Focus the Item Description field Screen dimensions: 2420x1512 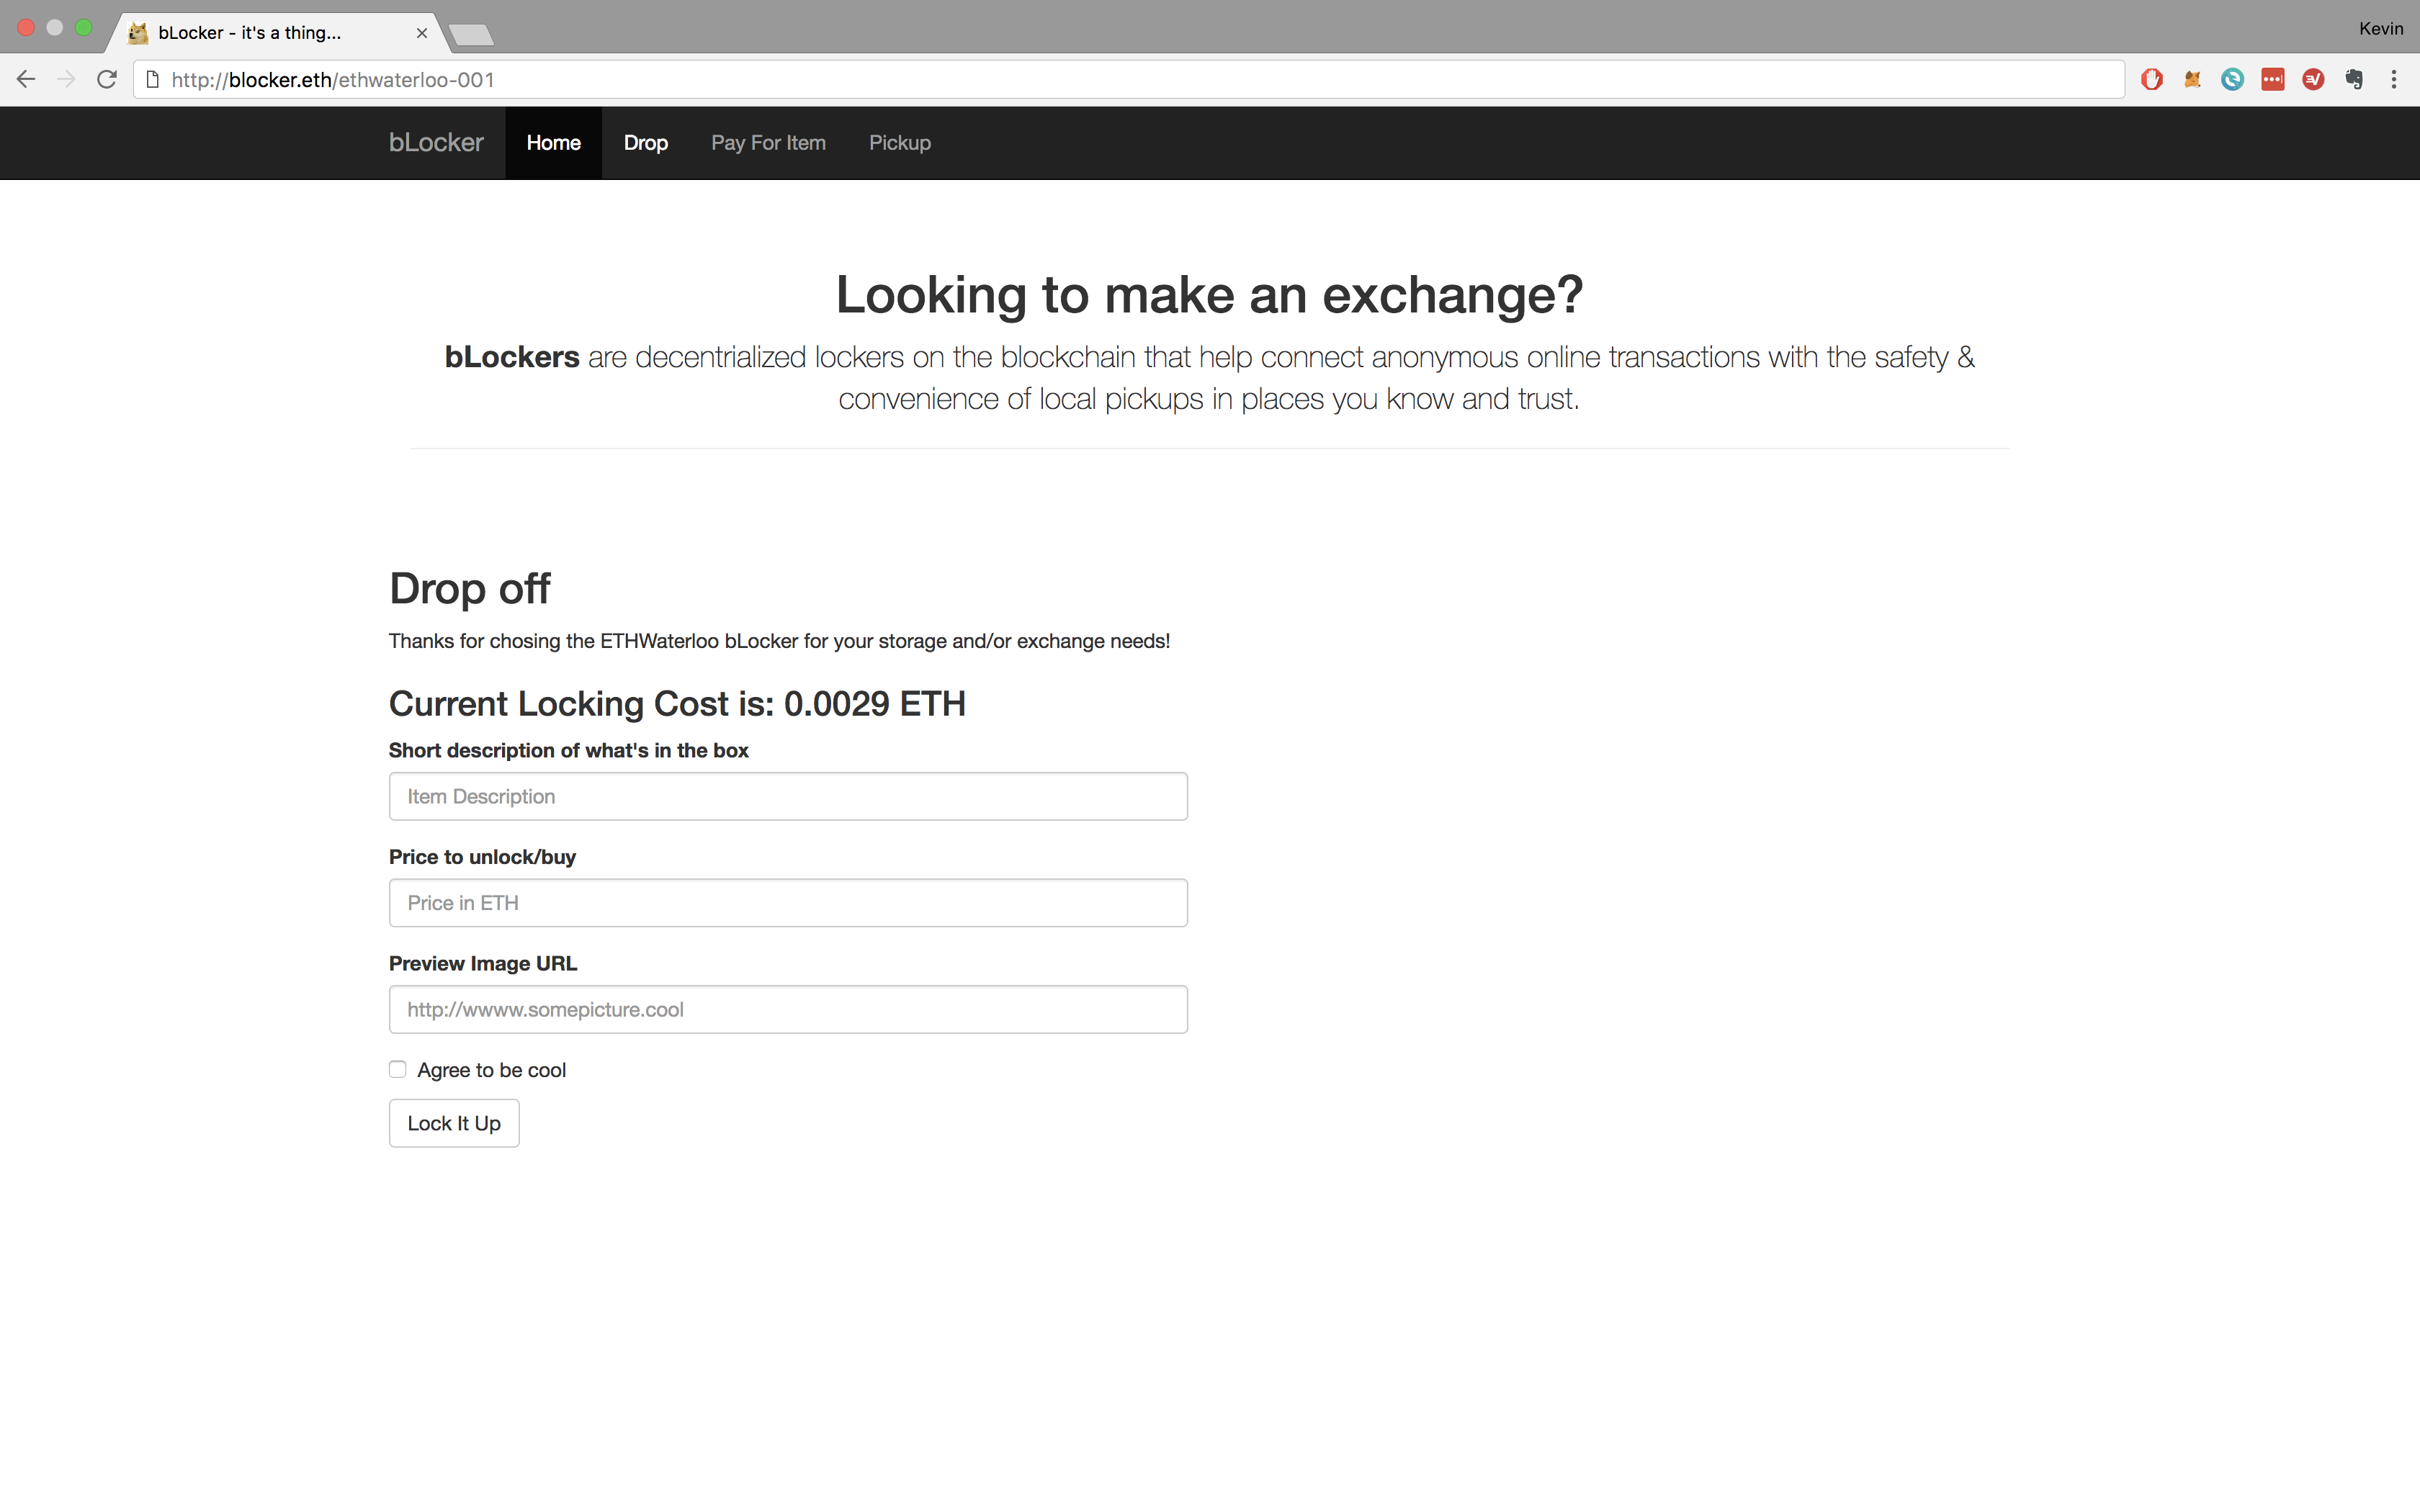(x=788, y=796)
